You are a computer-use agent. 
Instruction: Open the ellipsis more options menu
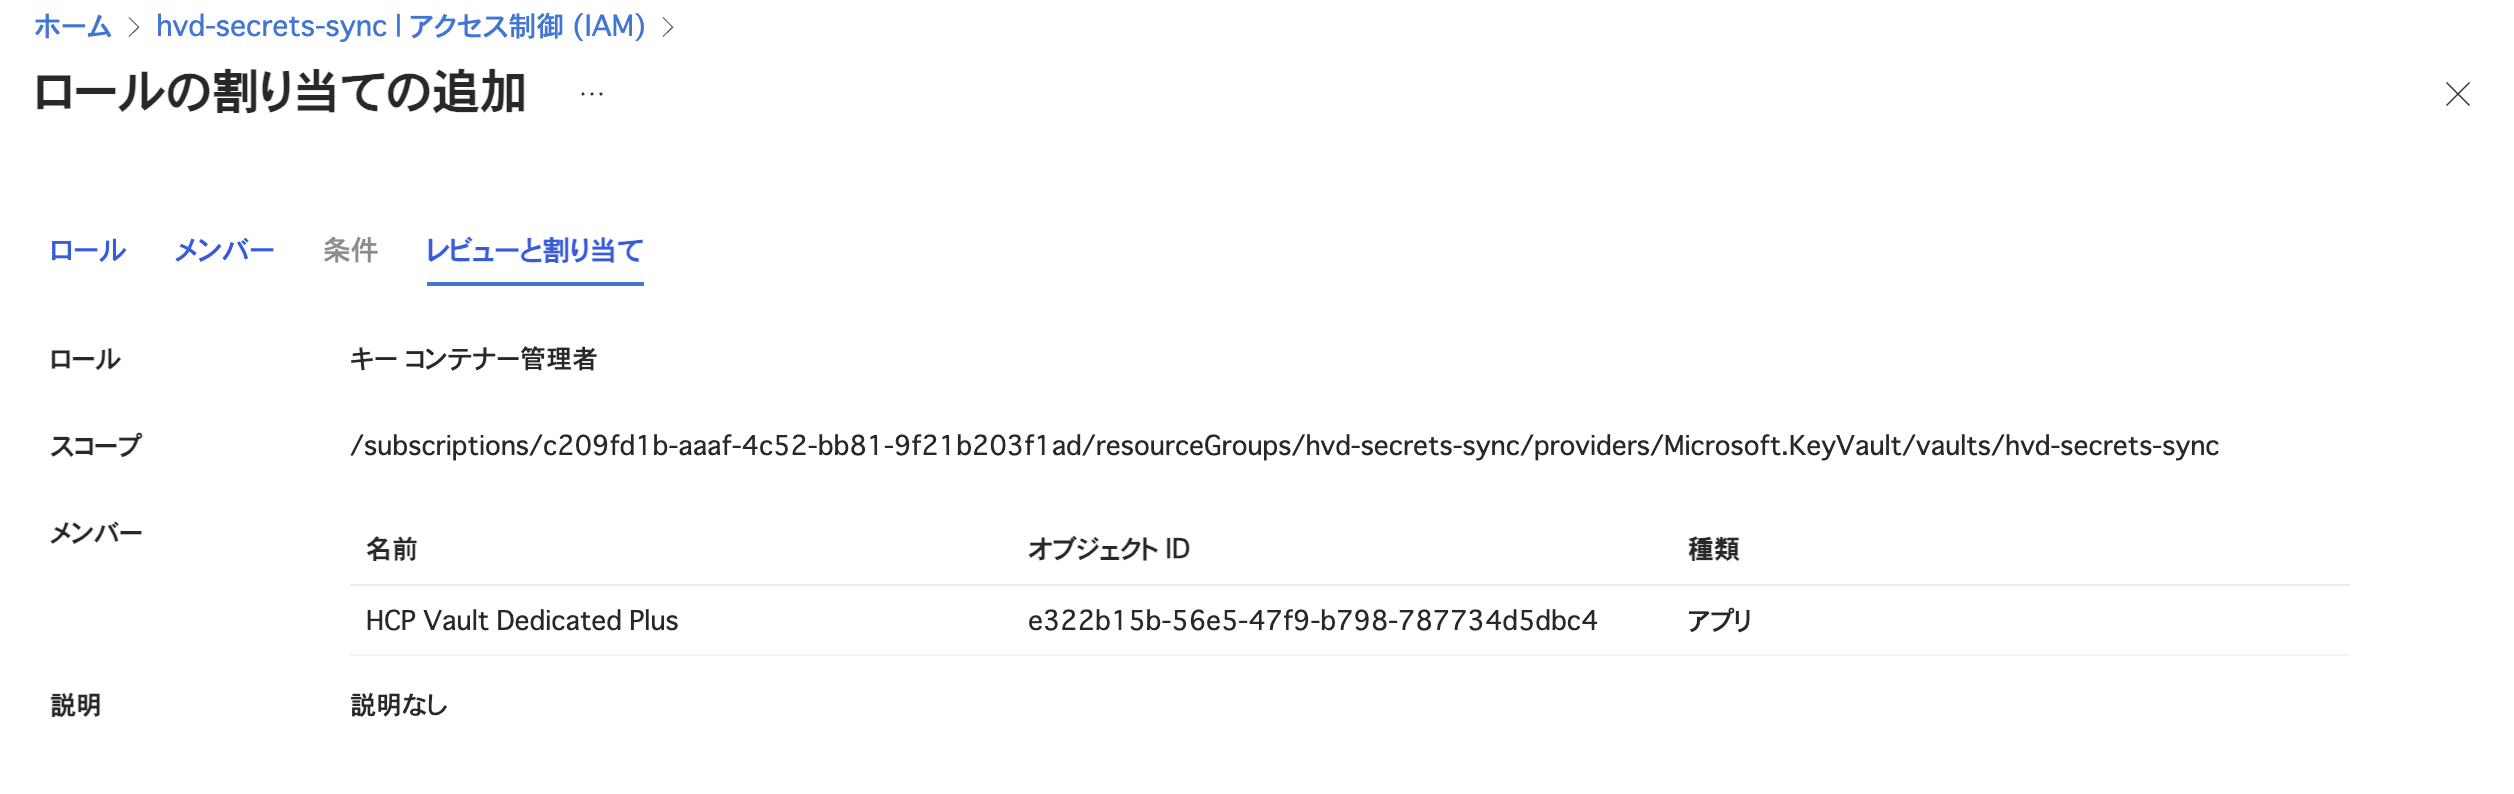click(592, 95)
